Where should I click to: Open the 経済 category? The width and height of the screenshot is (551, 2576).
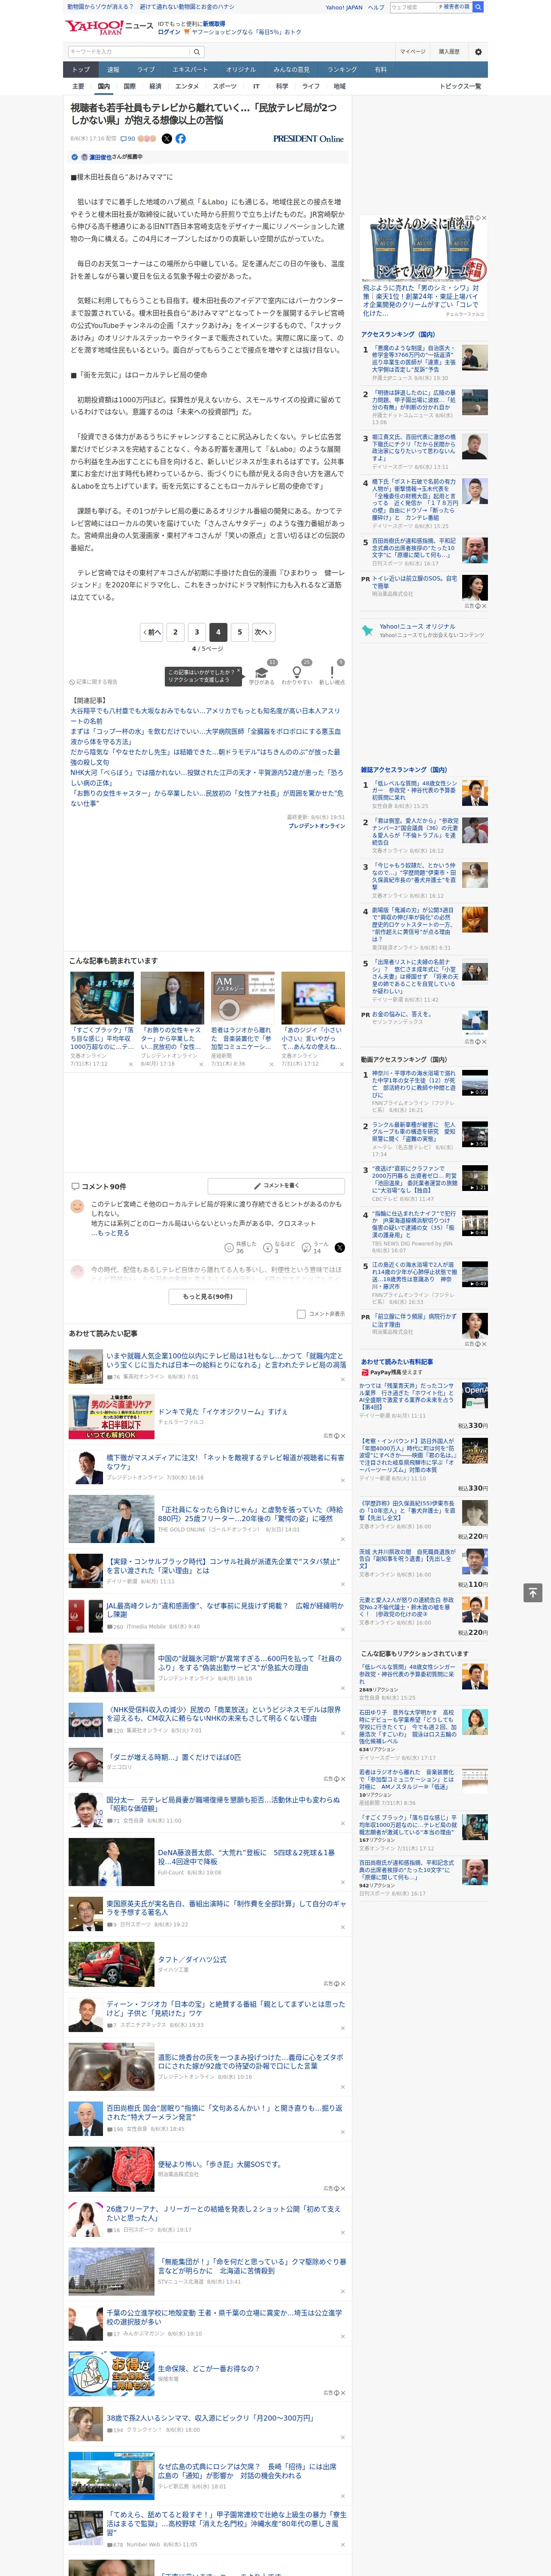[155, 86]
